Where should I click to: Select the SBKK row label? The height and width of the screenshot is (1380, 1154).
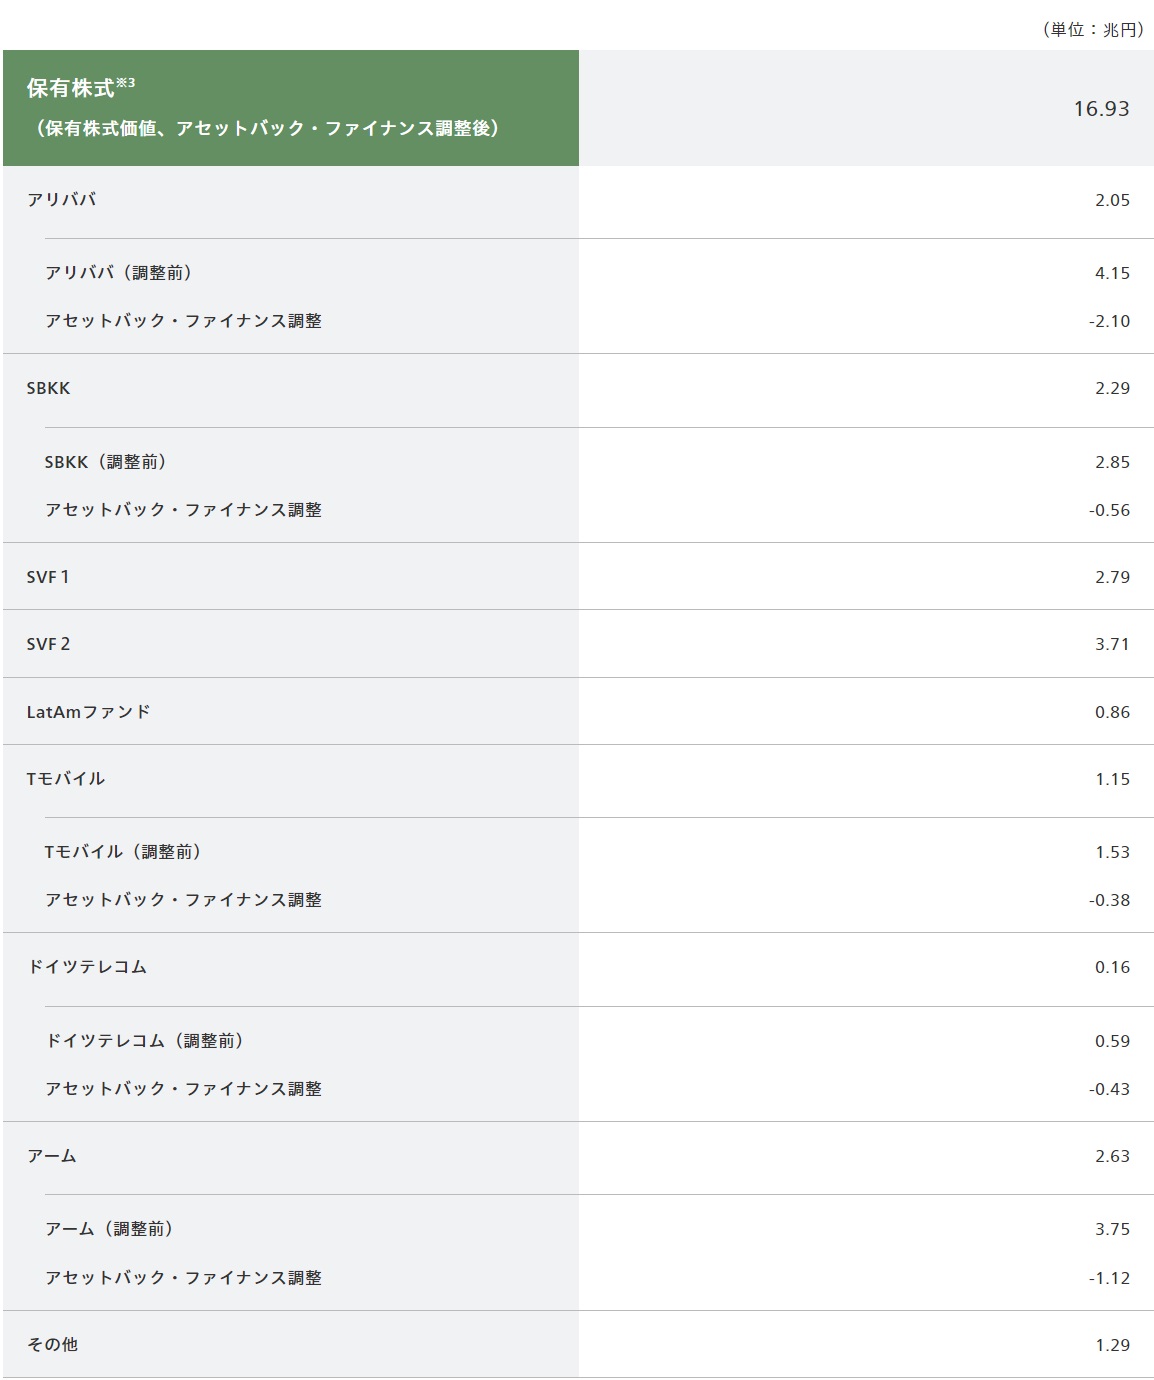pyautogui.click(x=48, y=388)
